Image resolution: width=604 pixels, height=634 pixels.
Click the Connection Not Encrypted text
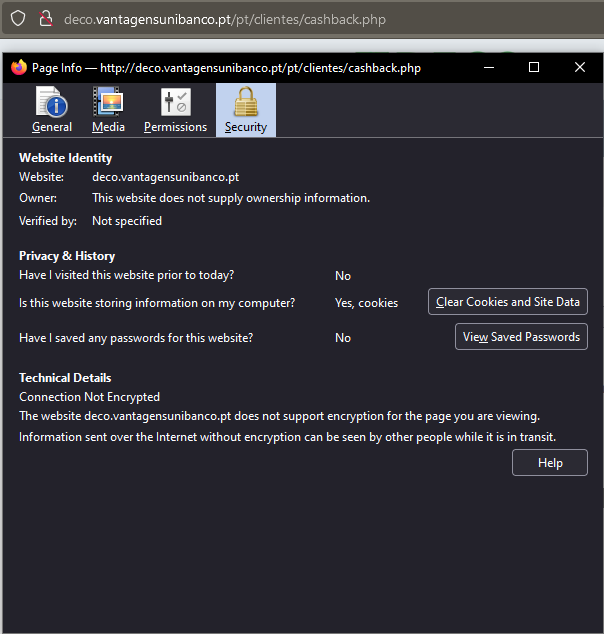[89, 397]
